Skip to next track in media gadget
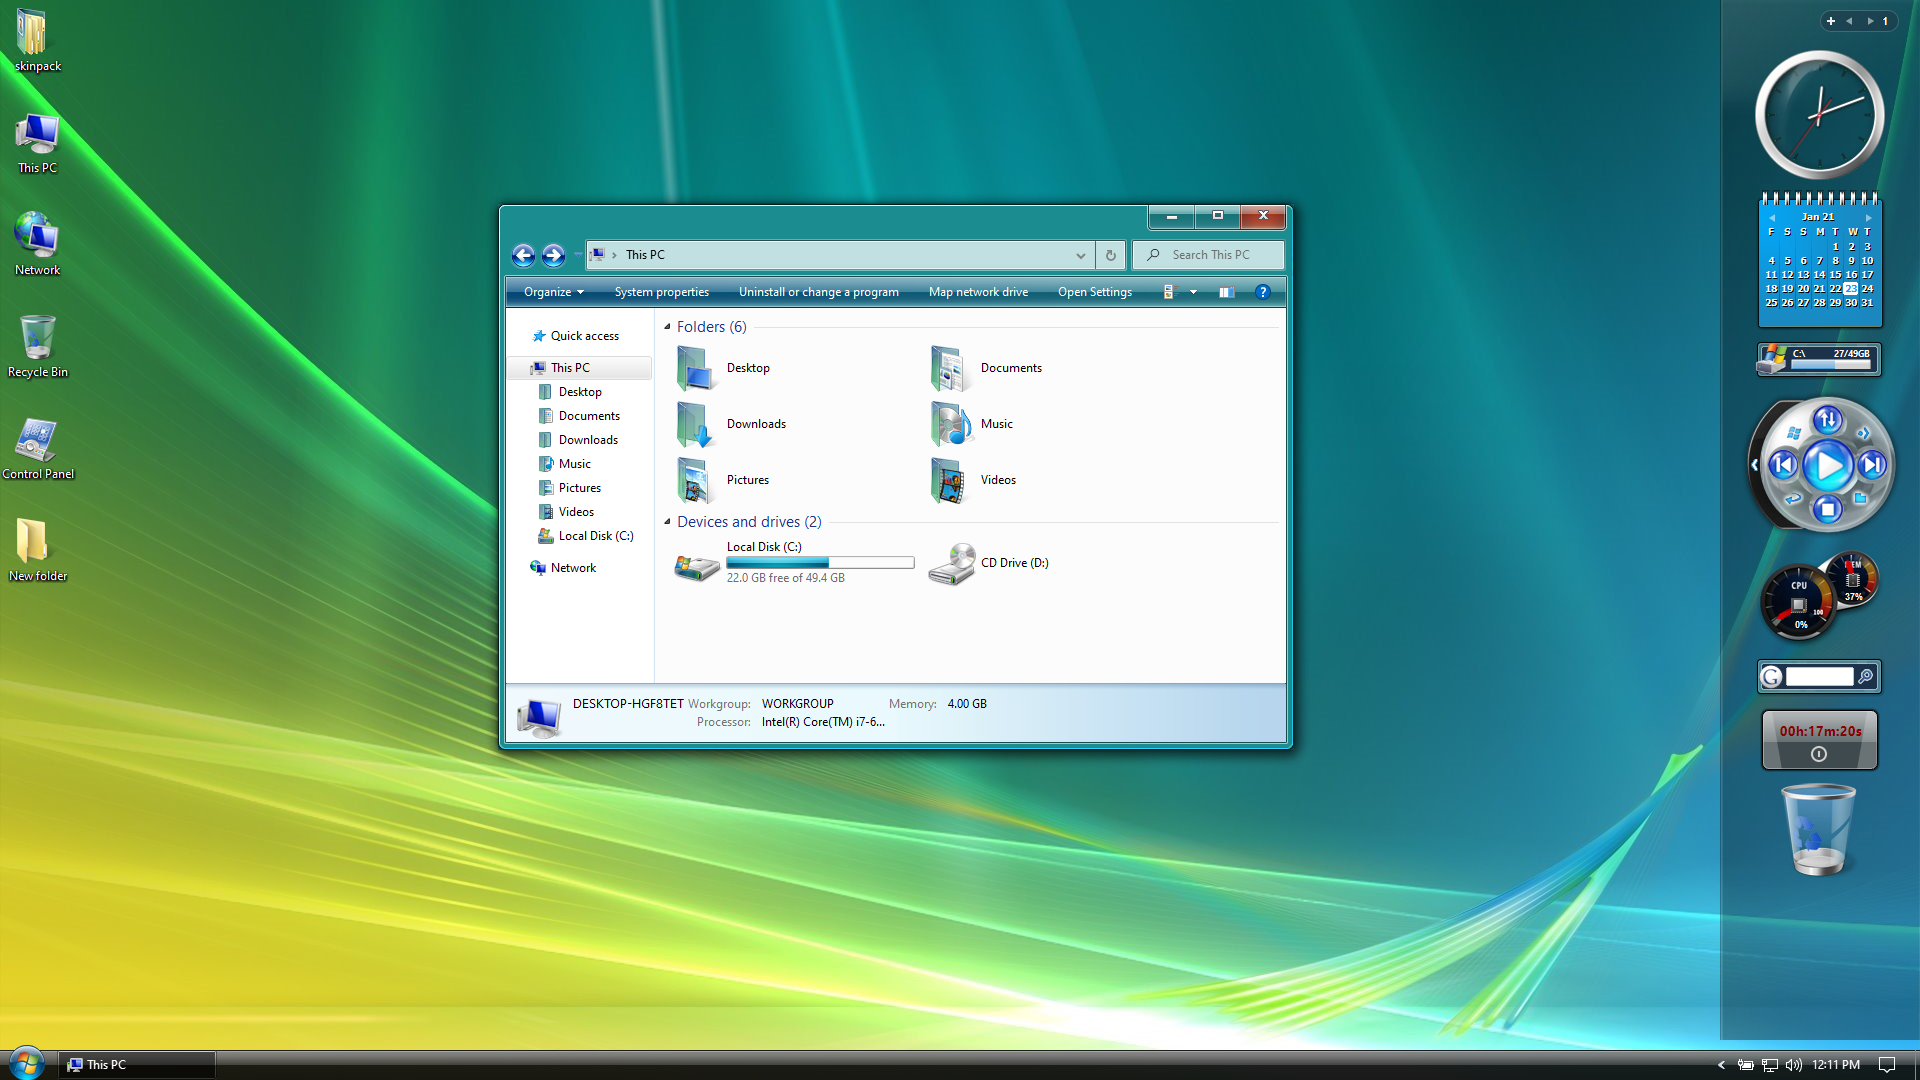Viewport: 1920px width, 1080px height. click(x=1872, y=465)
